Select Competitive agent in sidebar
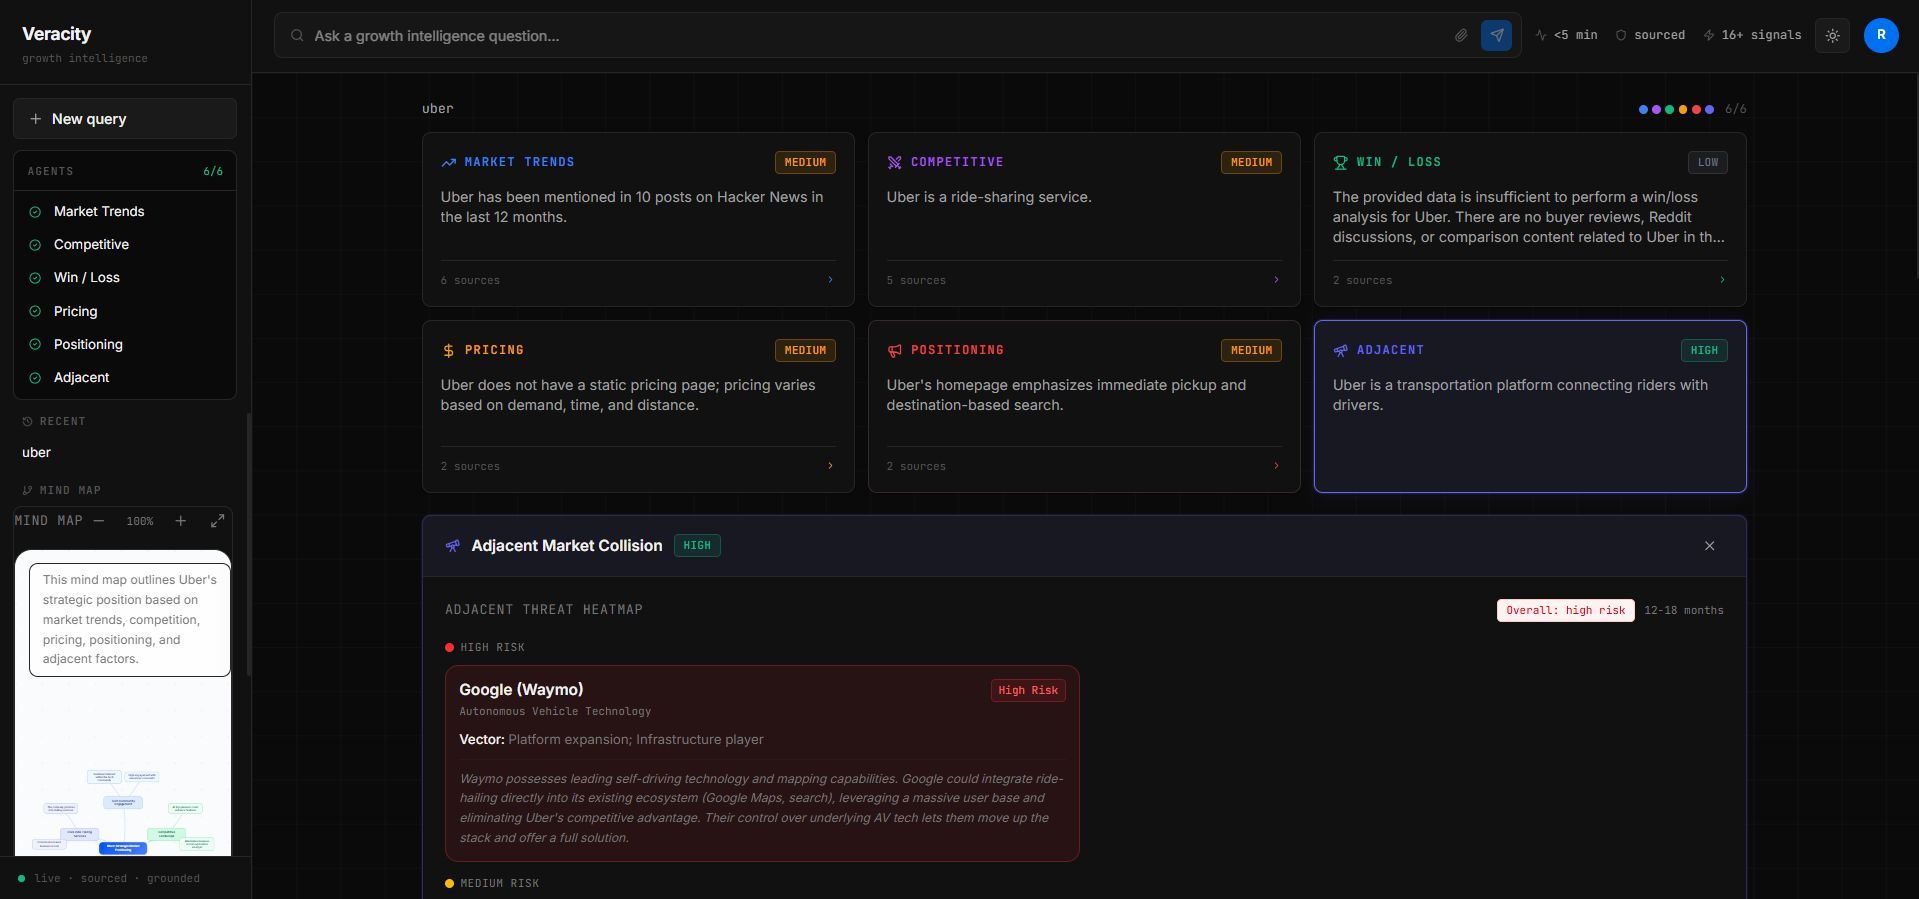 tap(125, 244)
